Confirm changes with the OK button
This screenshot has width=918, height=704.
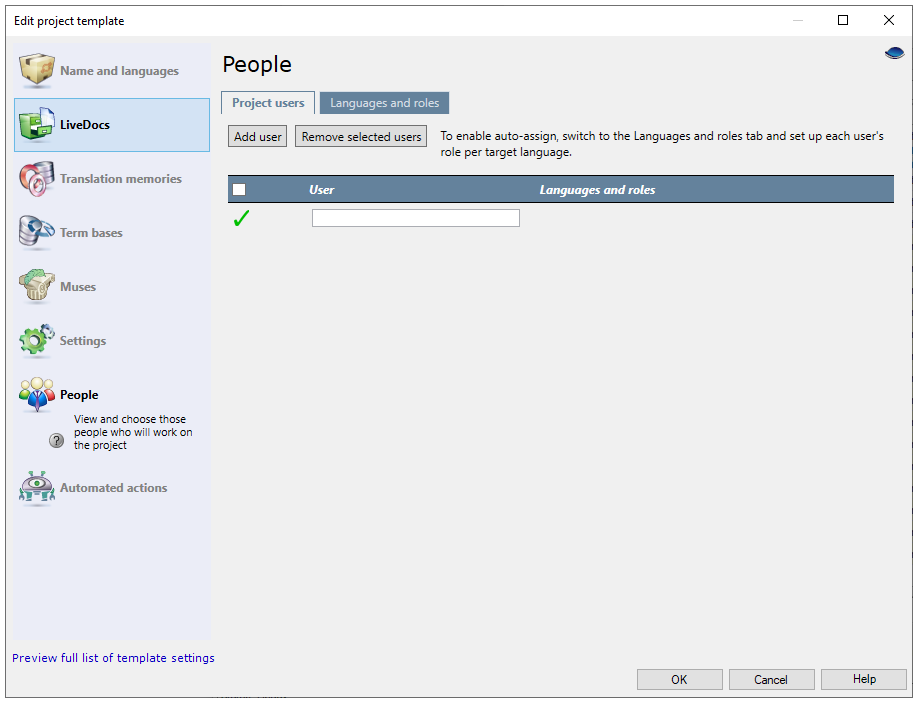click(x=679, y=679)
